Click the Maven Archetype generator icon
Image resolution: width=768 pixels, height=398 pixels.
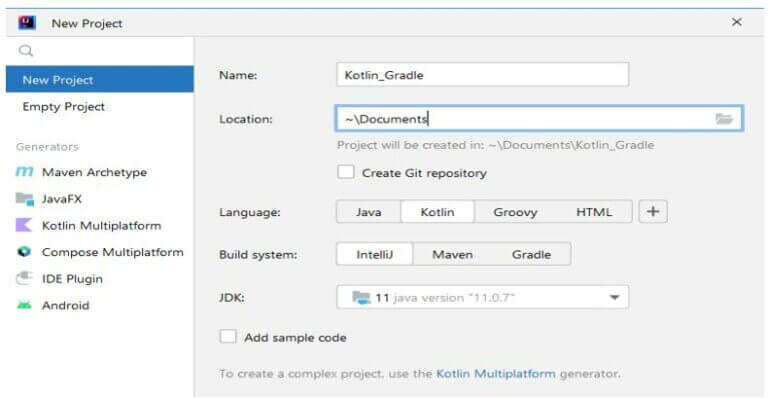[x=24, y=172]
